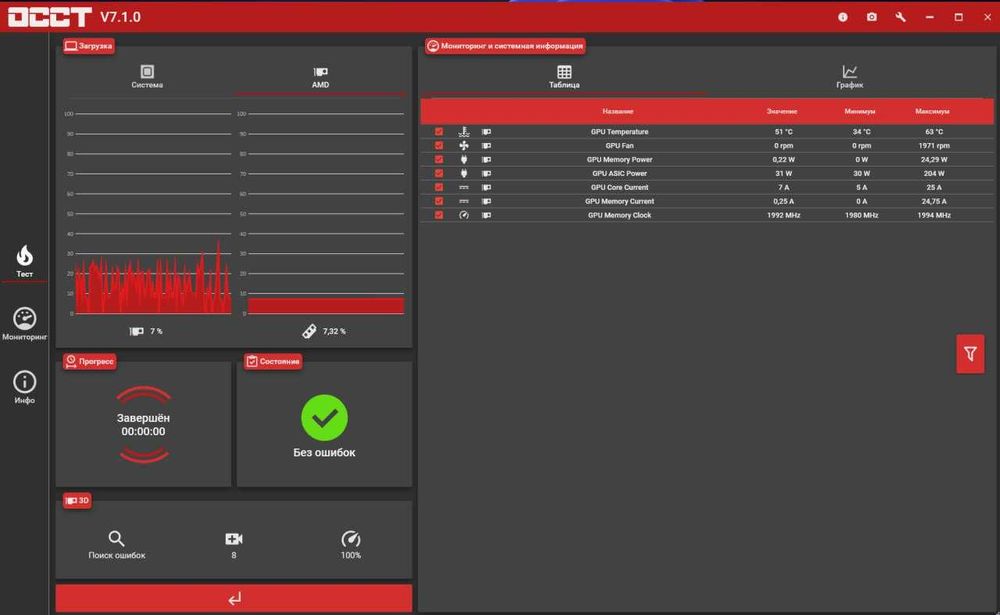Click the plug icon in GPU ASIC Power row
Viewport: 1000px width, 615px height.
point(464,174)
